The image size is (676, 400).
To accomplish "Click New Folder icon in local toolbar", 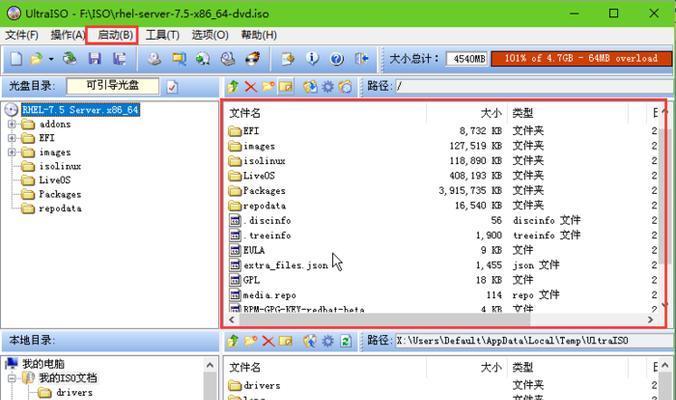I will 250,341.
